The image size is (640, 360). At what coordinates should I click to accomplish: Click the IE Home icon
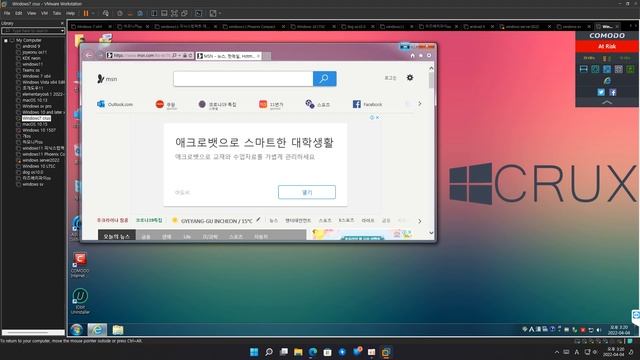click(412, 56)
